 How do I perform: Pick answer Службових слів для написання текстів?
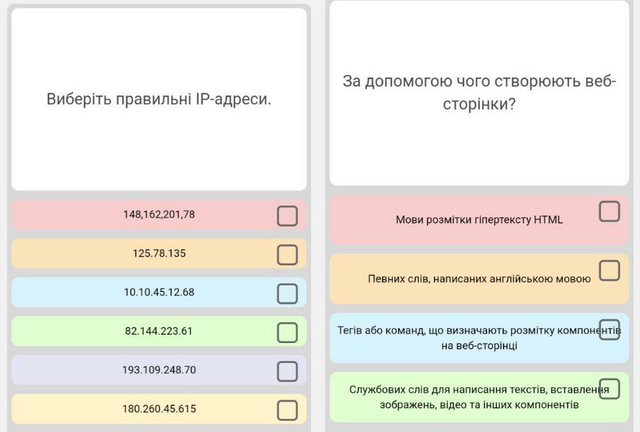(479, 397)
